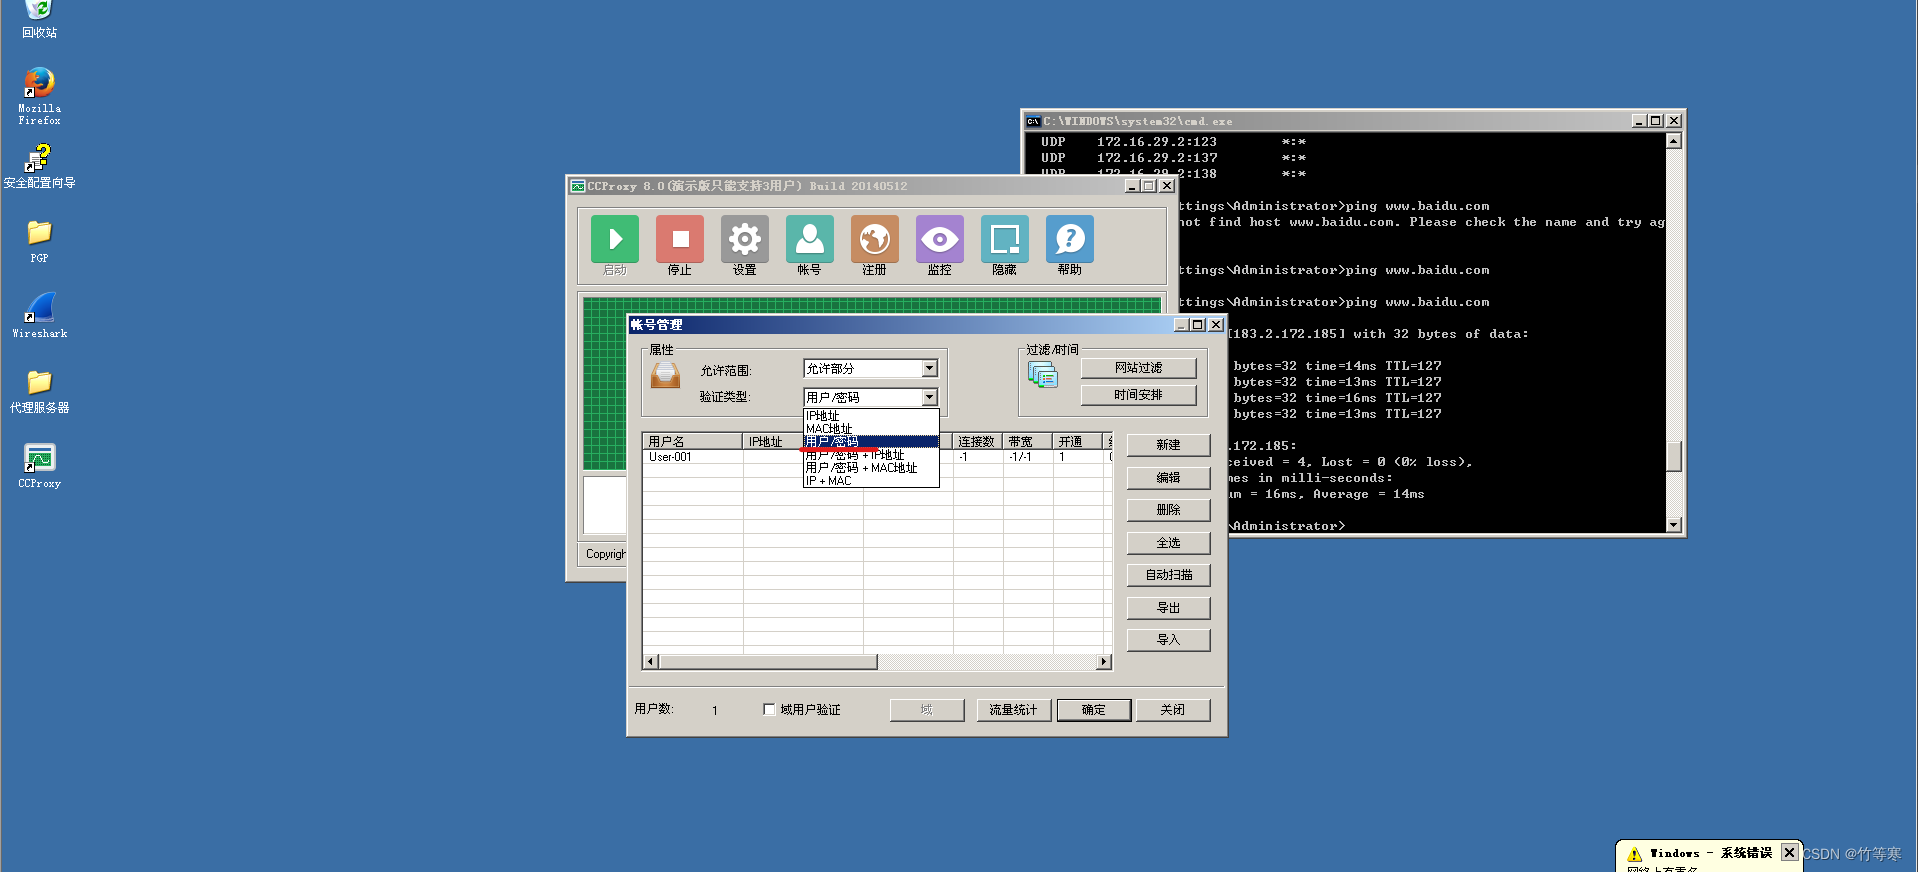This screenshot has width=1918, height=872.
Task: Click the 允许范围 combo box field
Action: click(870, 368)
